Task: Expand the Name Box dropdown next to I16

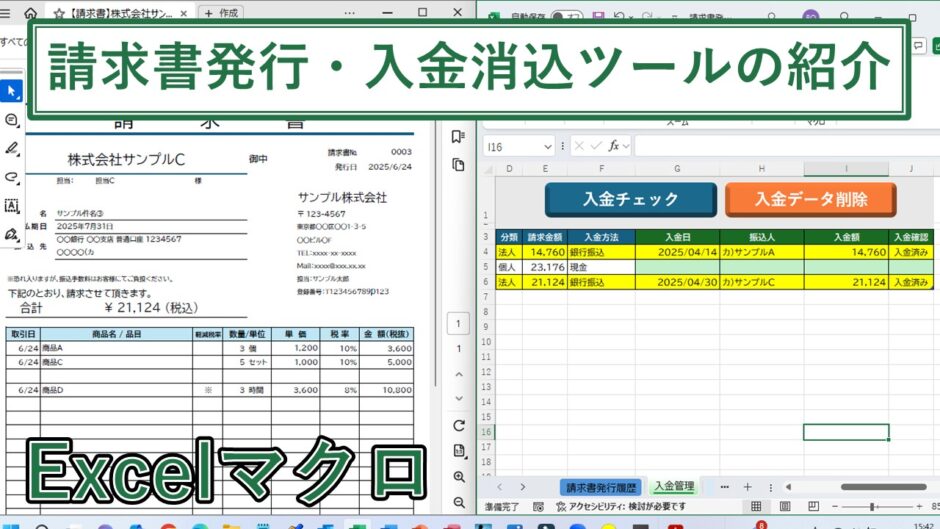Action: (x=547, y=146)
